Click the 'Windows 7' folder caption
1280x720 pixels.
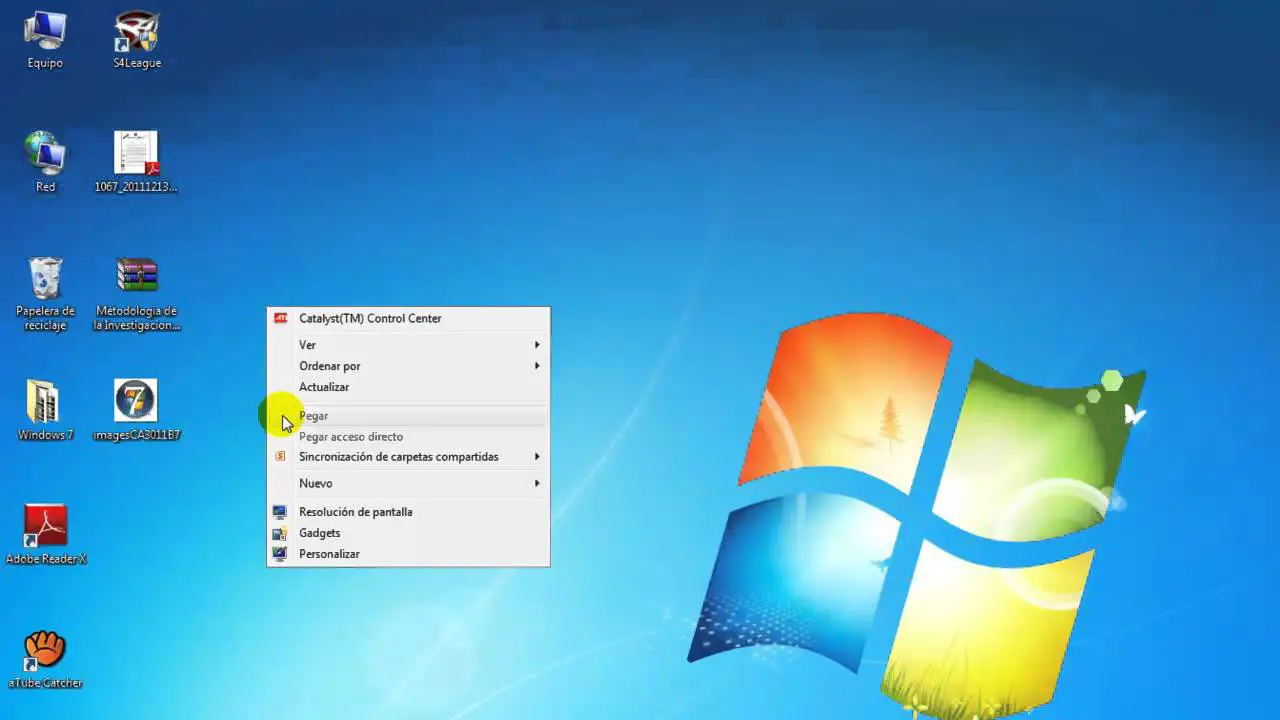point(45,435)
